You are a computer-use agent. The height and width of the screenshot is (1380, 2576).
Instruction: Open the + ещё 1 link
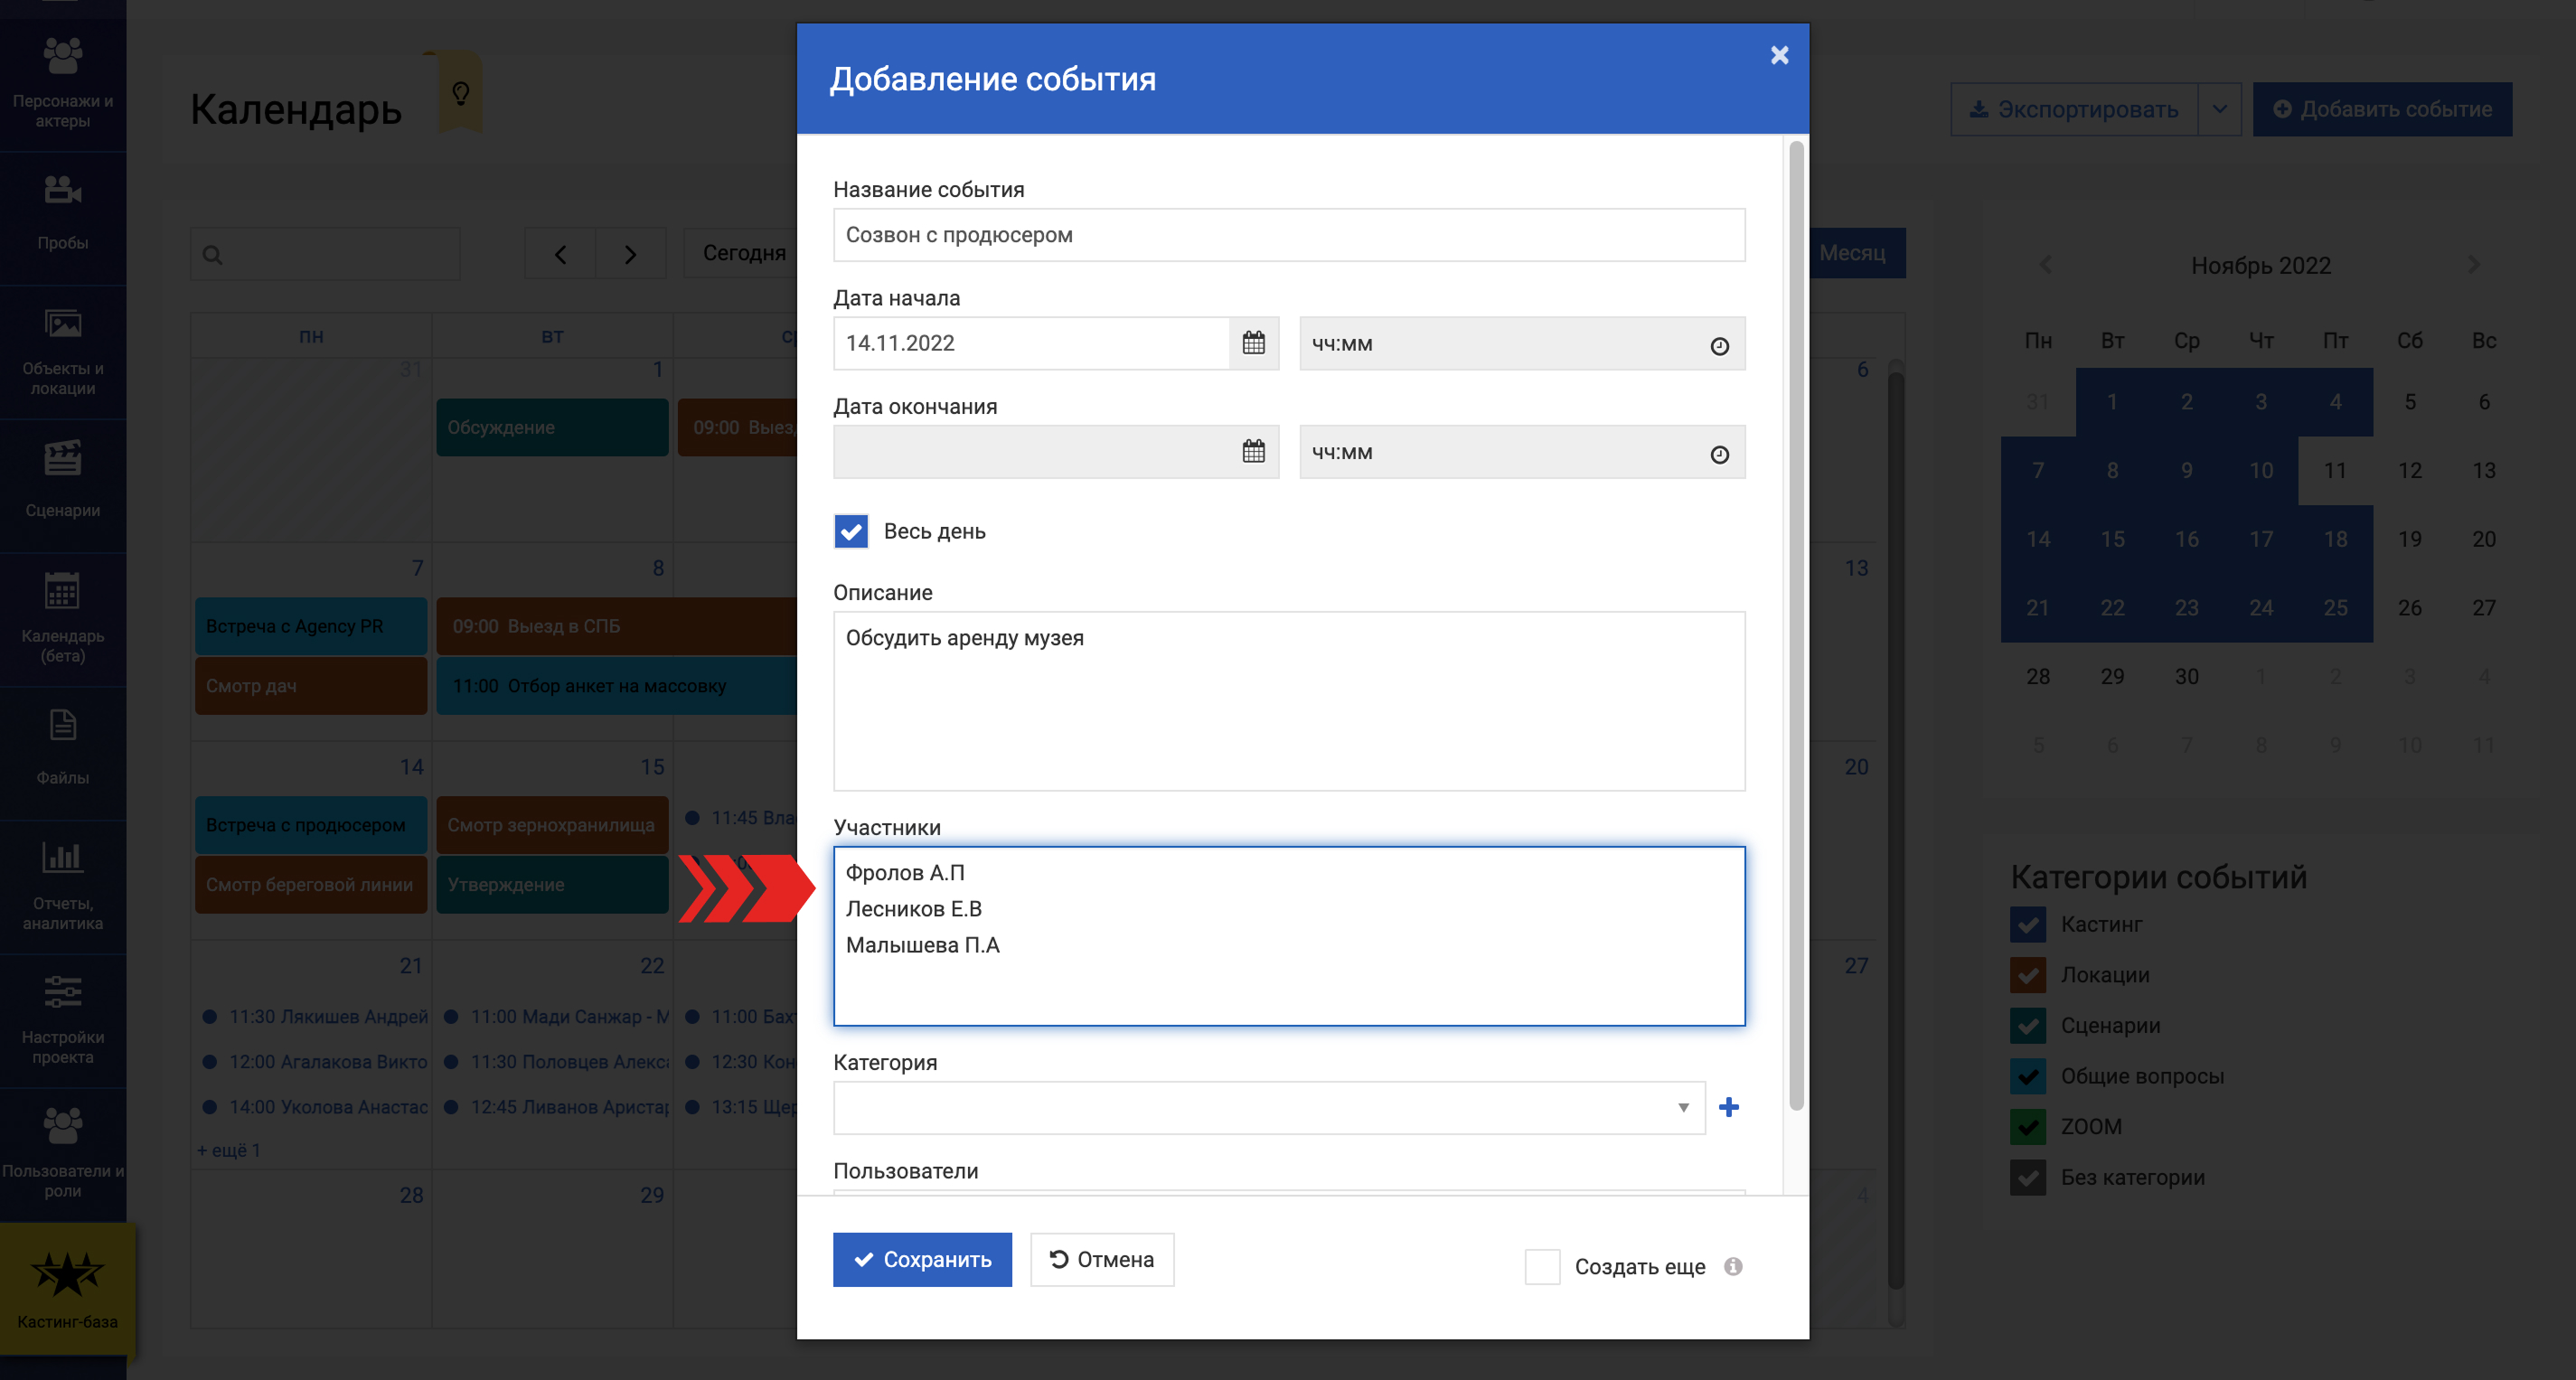tap(229, 1150)
